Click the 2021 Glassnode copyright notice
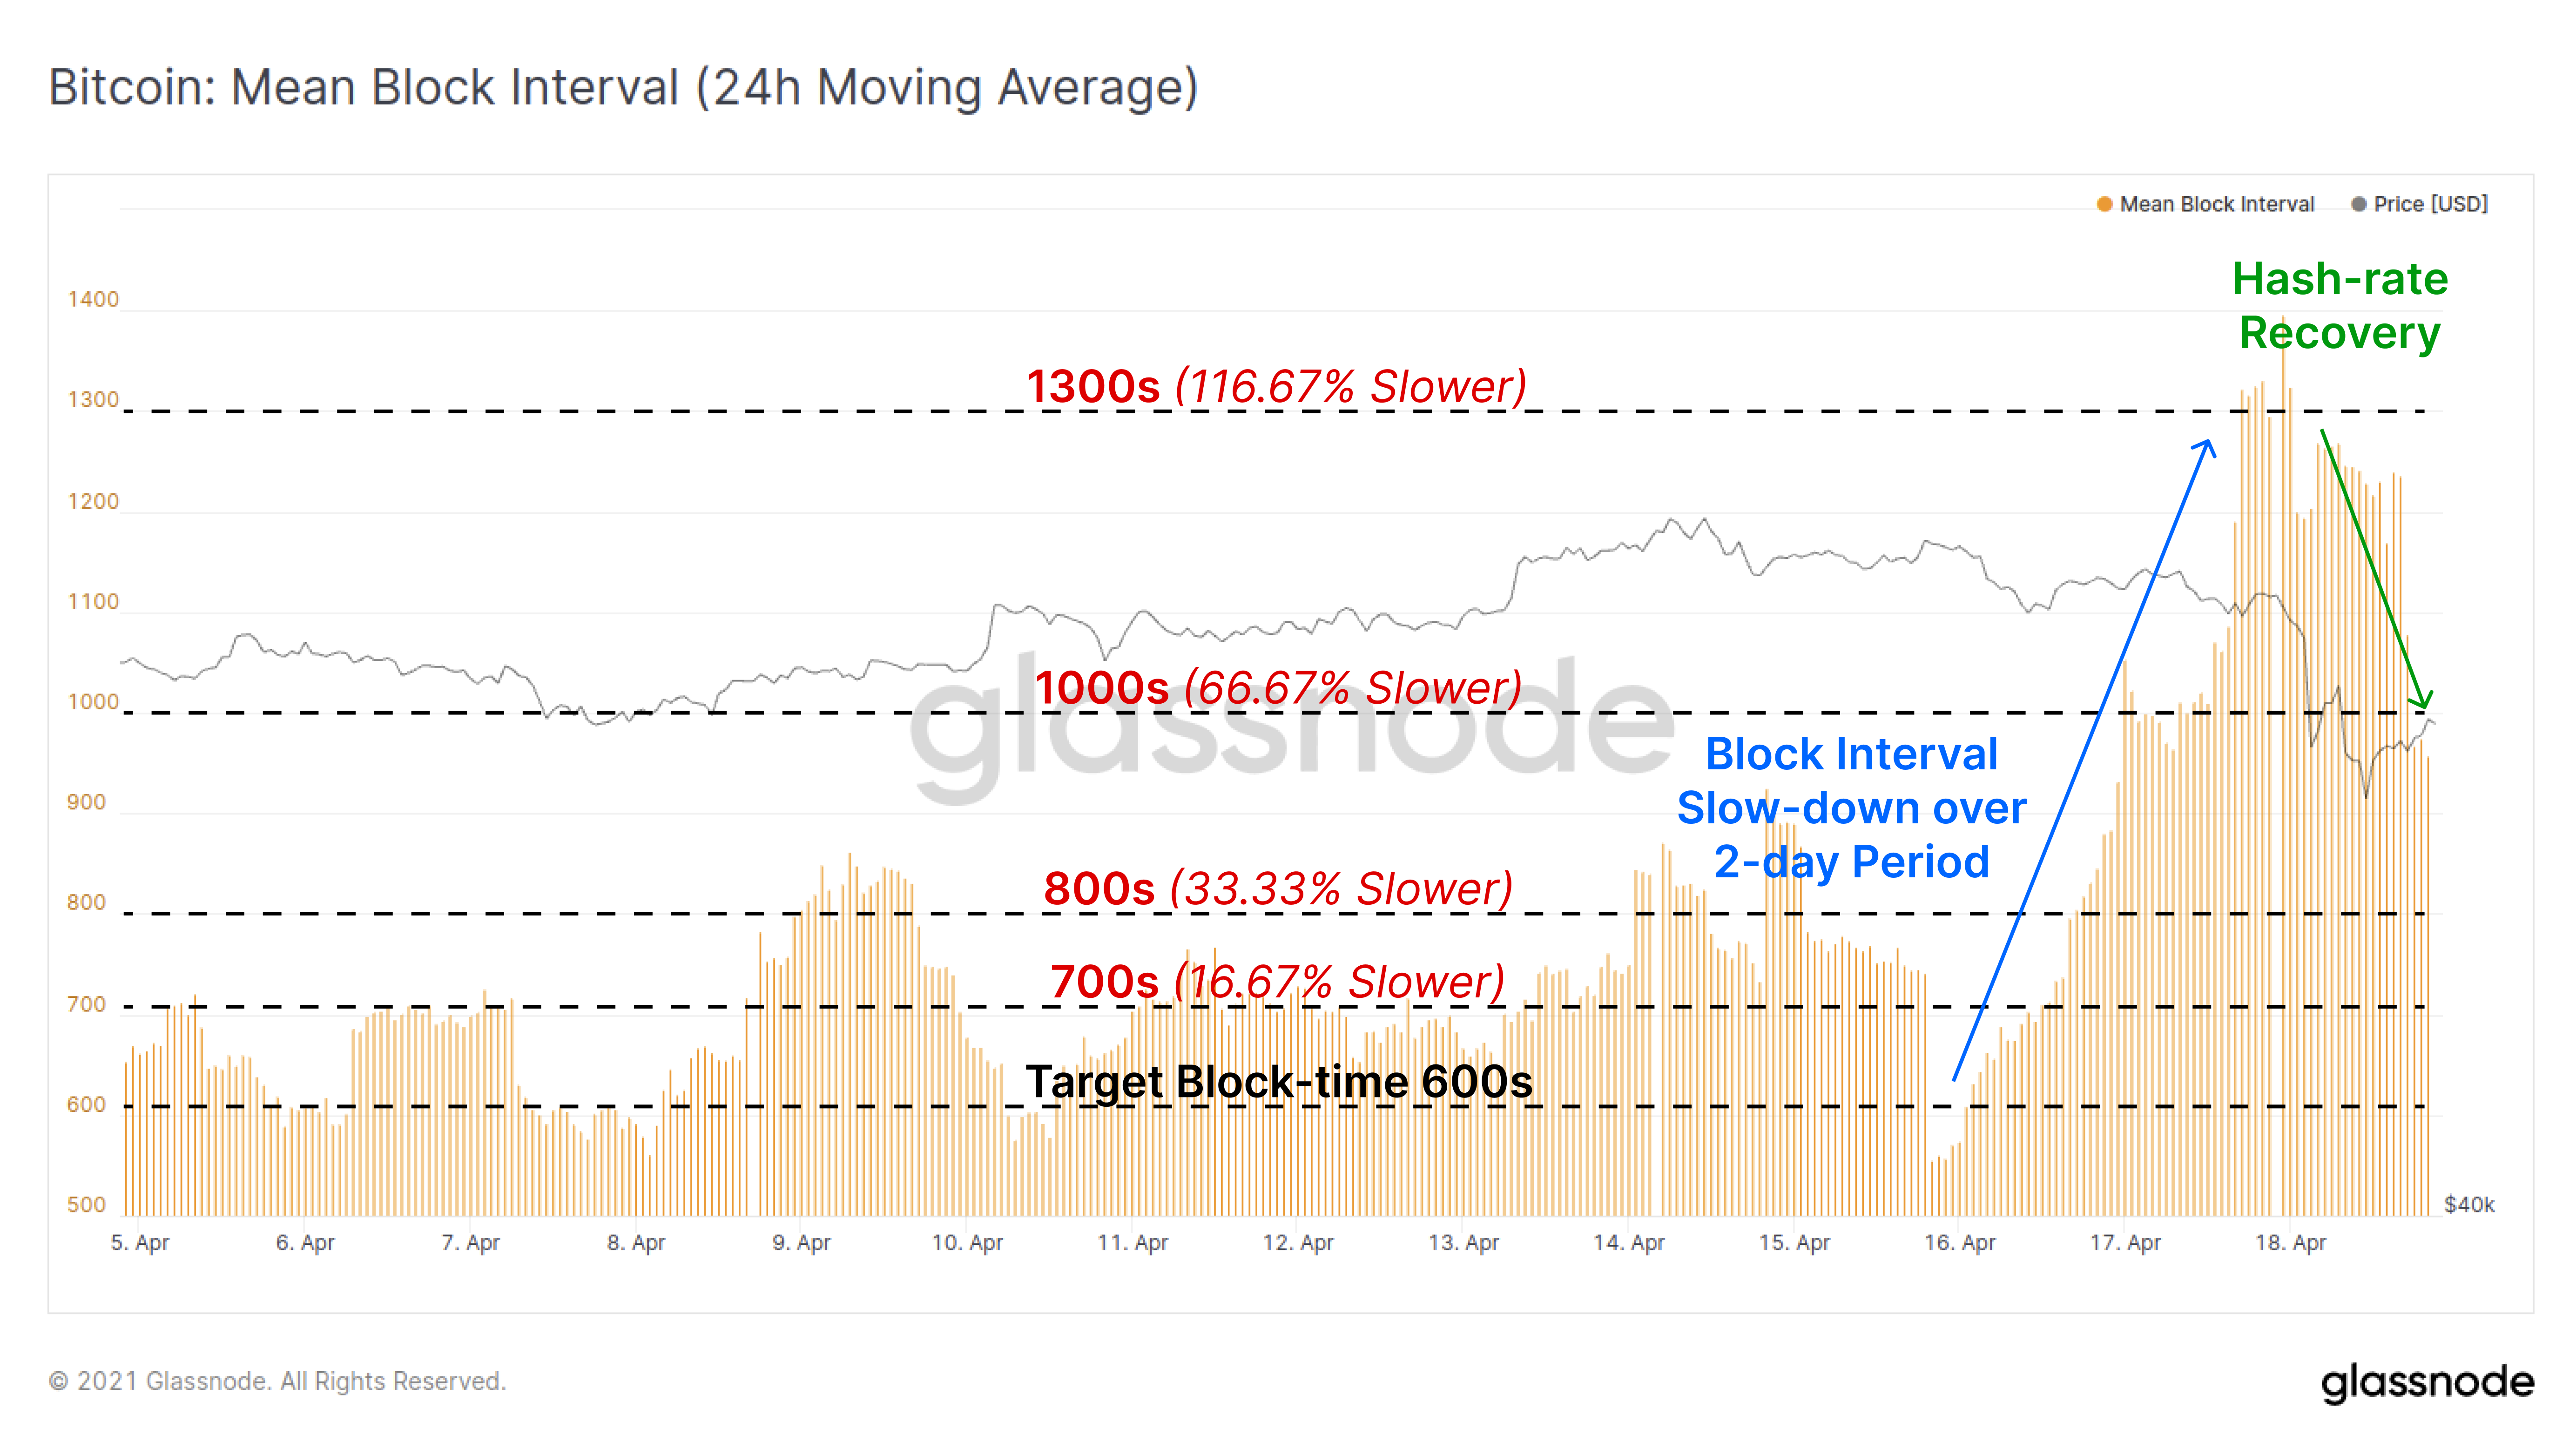The image size is (2576, 1447). tap(278, 1382)
